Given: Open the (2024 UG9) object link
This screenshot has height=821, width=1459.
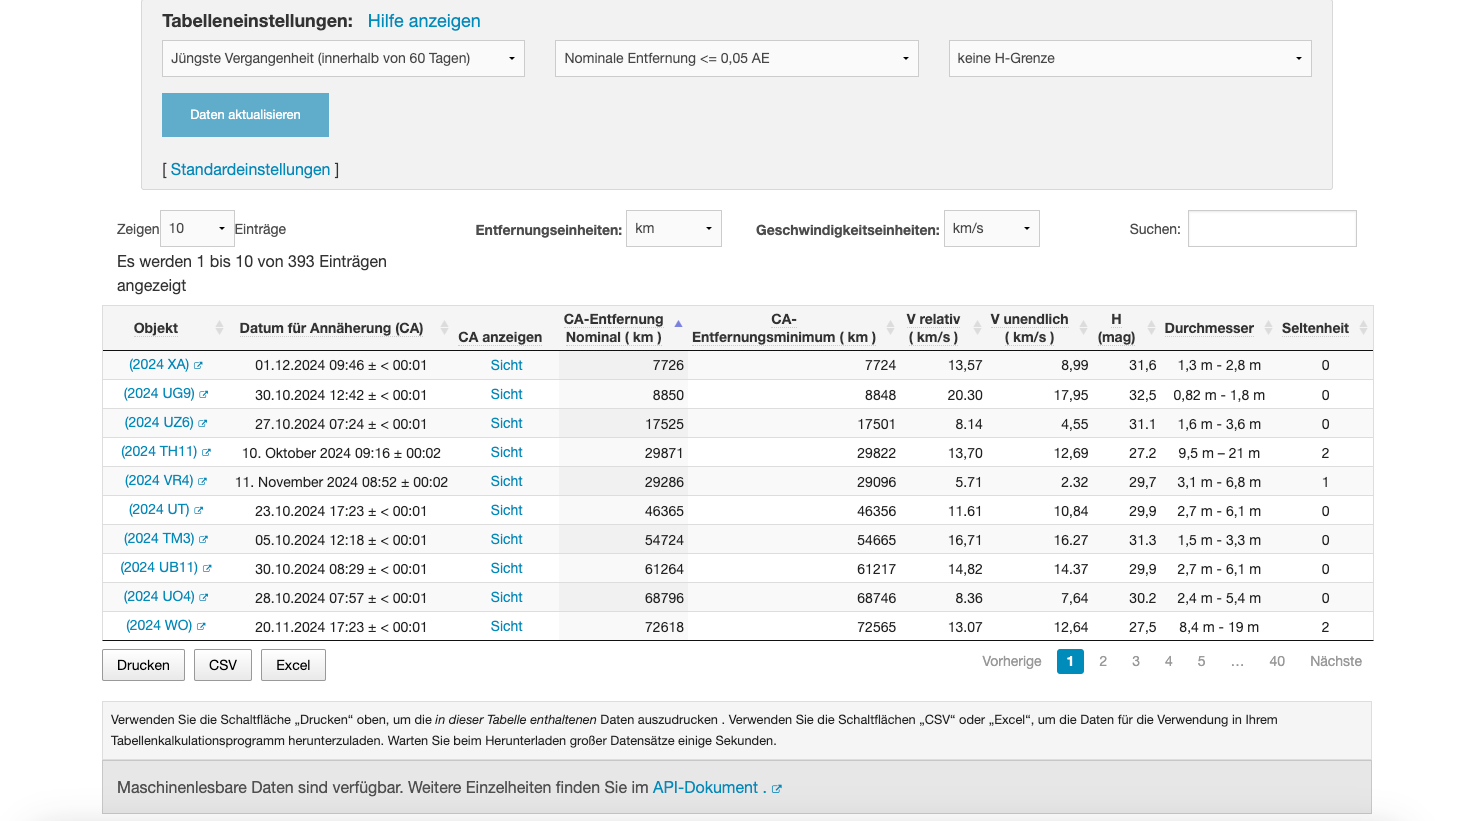Looking at the screenshot, I should tap(159, 394).
